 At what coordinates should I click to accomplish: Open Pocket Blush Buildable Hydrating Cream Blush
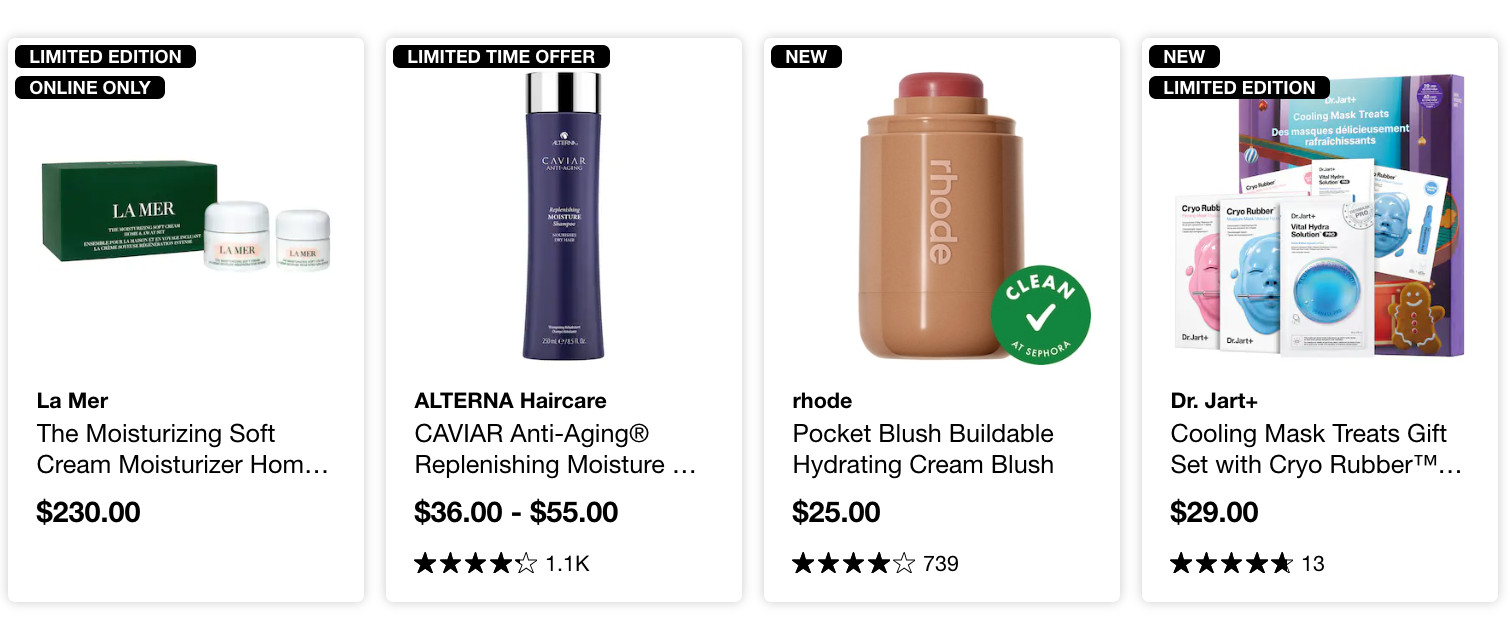point(923,449)
